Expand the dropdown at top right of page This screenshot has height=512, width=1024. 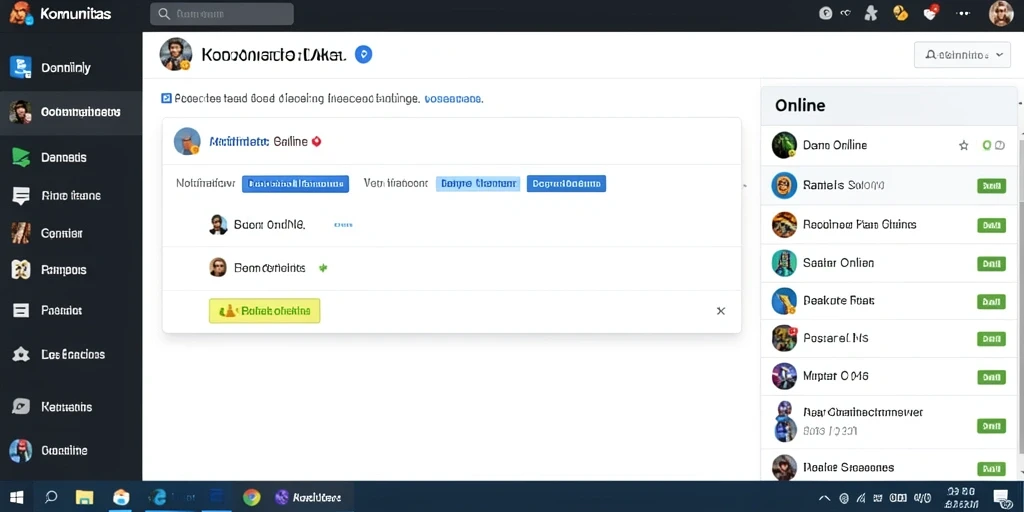[x=962, y=56]
